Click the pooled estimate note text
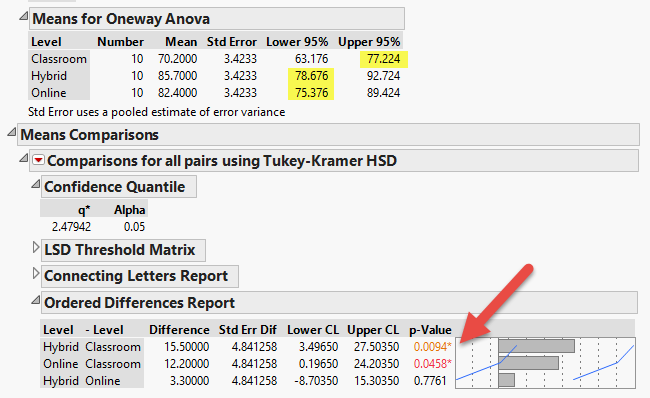This screenshot has width=650, height=398. coord(157,112)
